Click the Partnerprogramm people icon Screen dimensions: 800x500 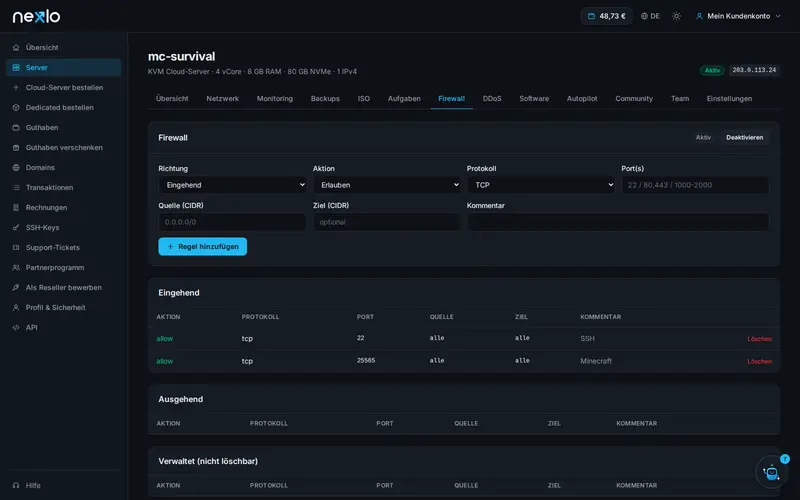(16, 267)
